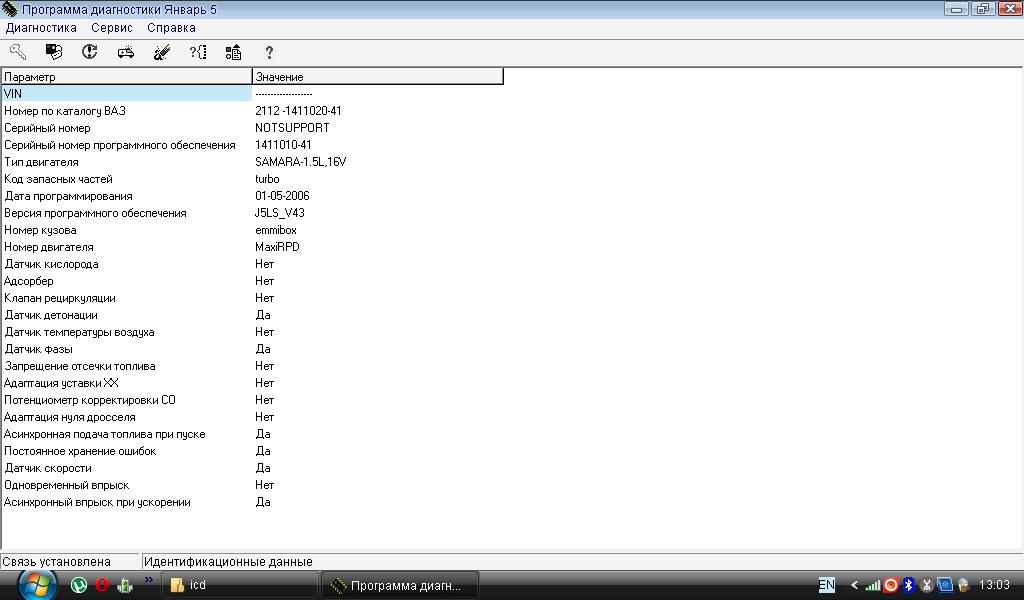
Task: Click Идентификационные данные in status bar
Action: point(228,561)
